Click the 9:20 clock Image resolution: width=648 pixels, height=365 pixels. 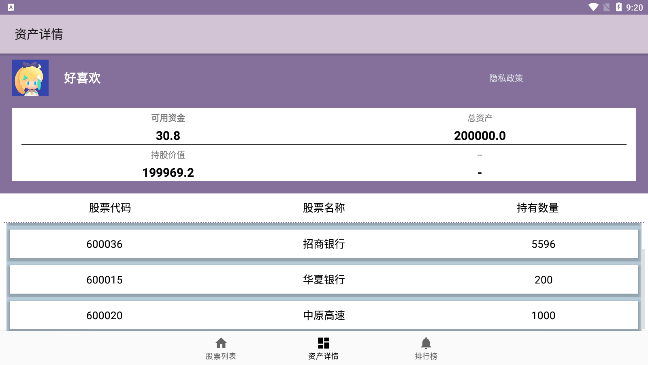click(x=634, y=7)
